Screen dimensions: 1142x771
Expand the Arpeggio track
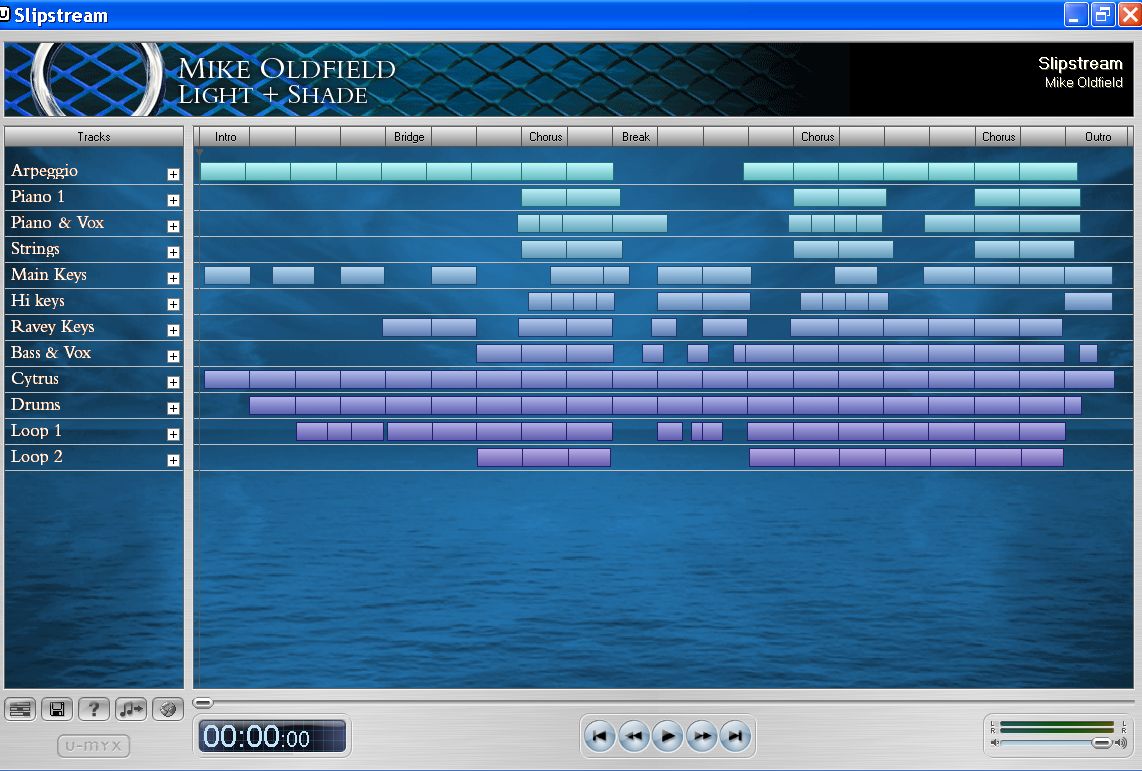(x=173, y=174)
